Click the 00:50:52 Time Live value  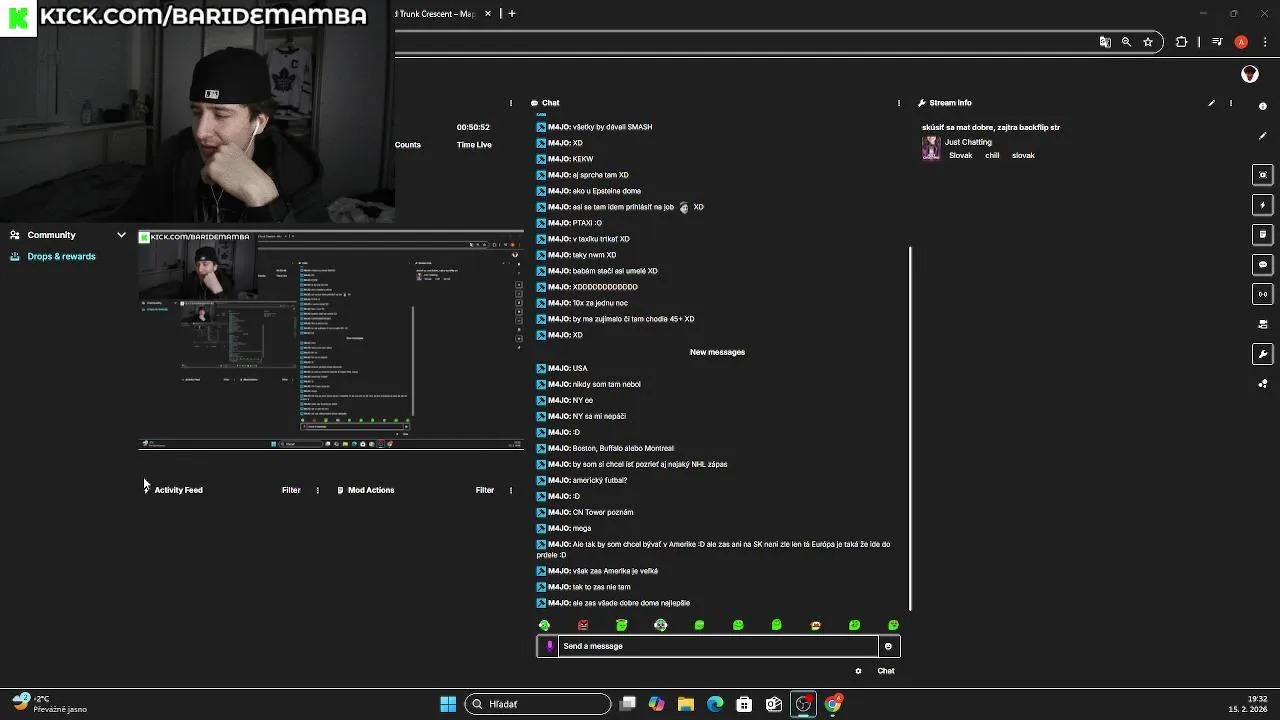[x=473, y=127]
